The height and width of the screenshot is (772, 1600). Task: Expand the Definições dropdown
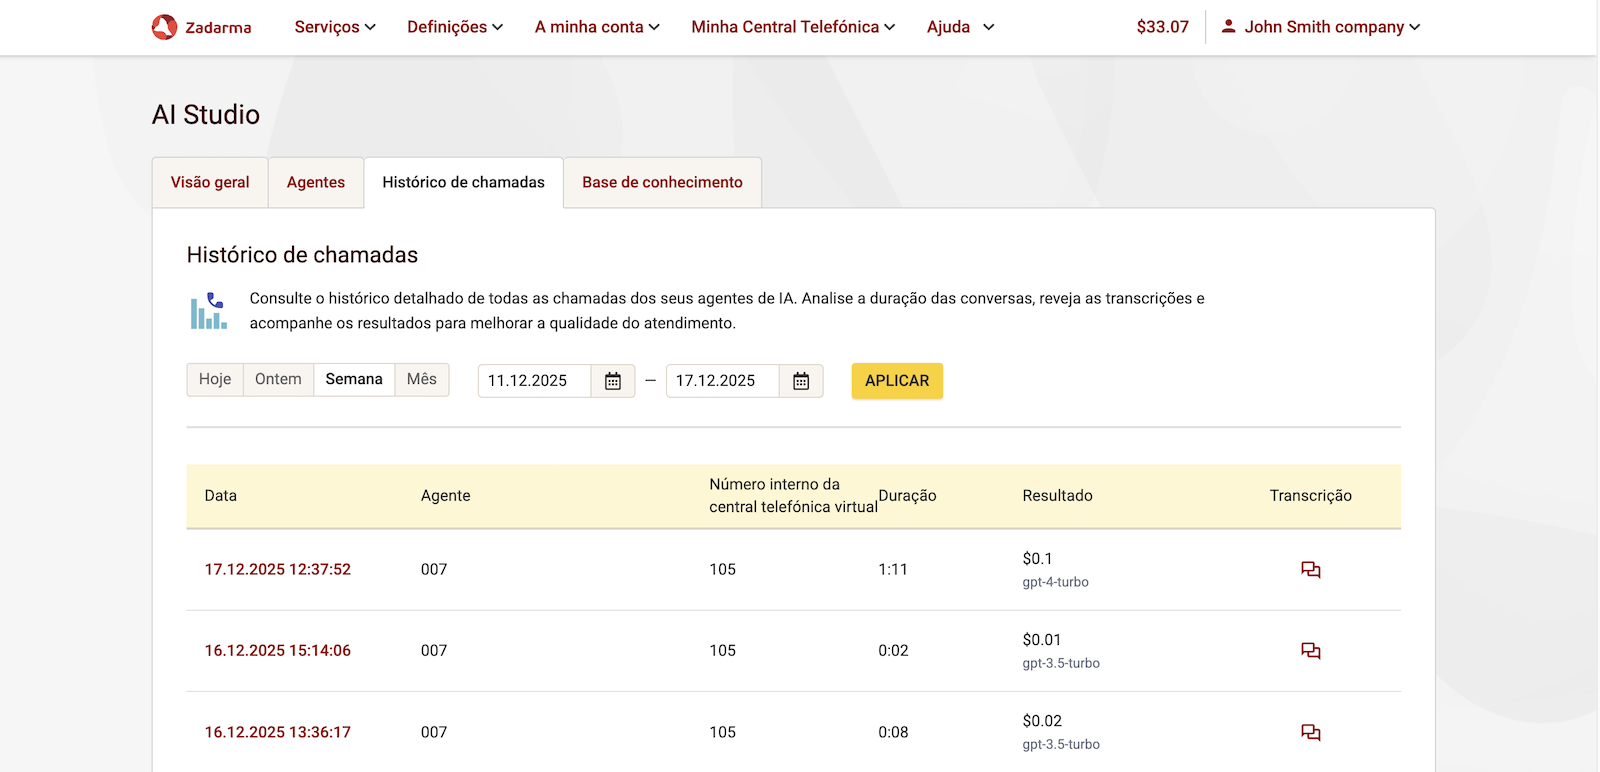455,27
